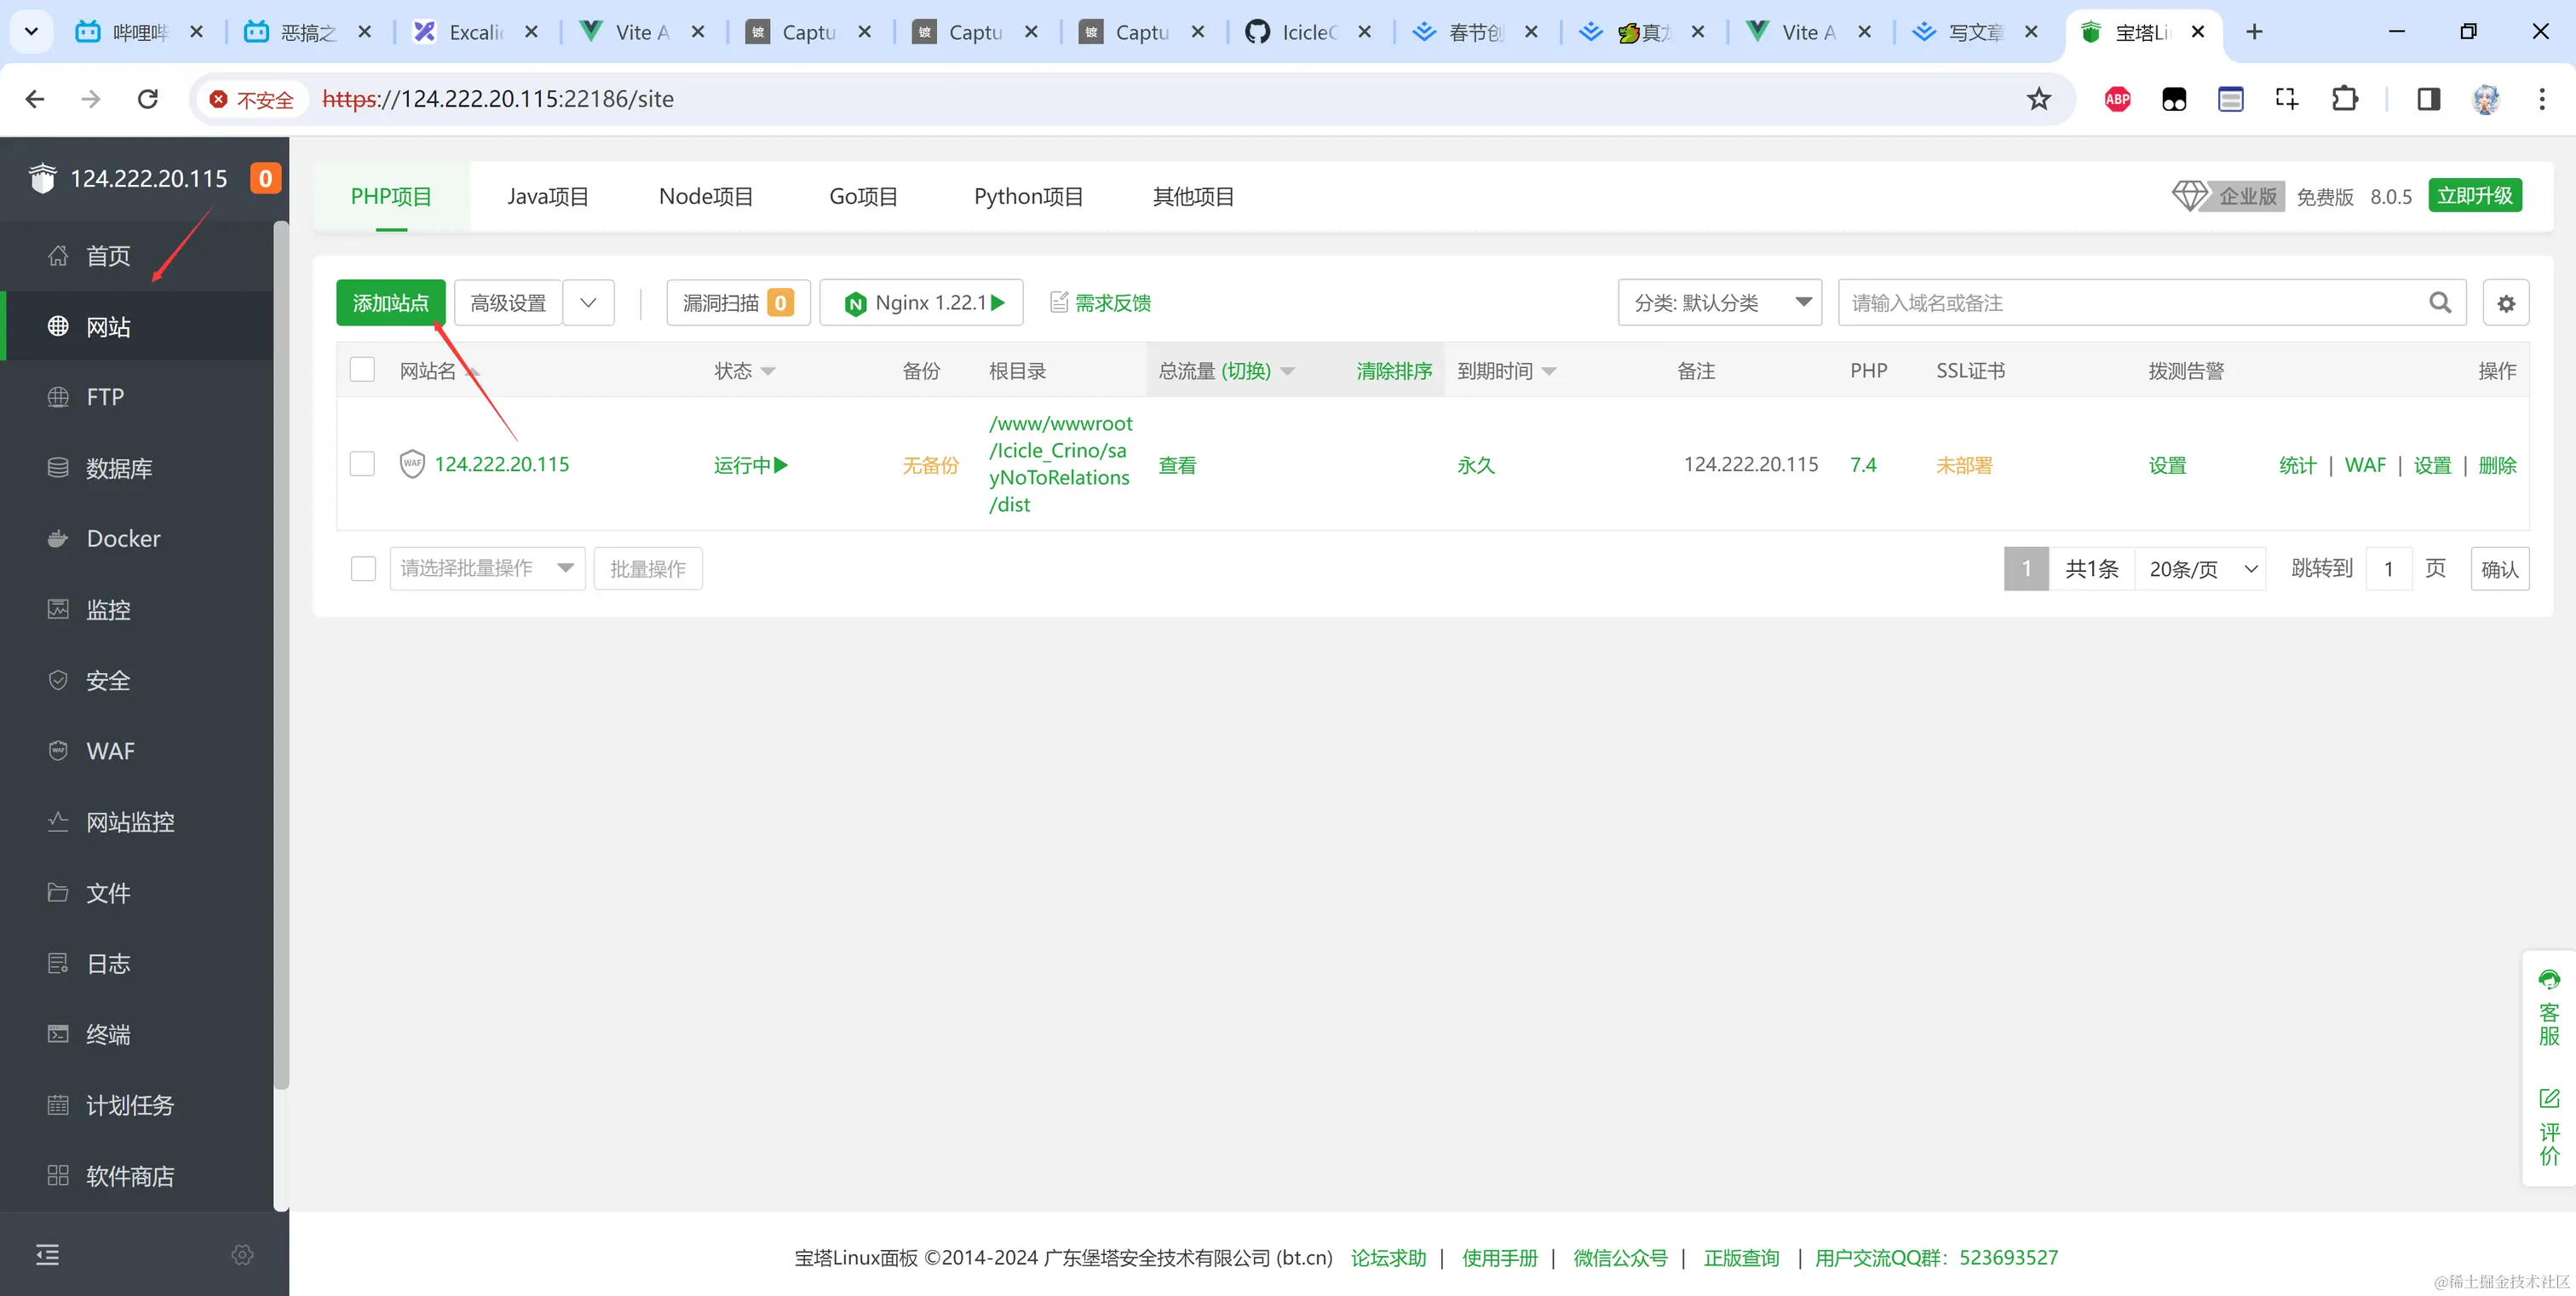Viewport: 2576px width, 1296px height.
Task: Select all sites with header checkbox
Action: click(362, 370)
